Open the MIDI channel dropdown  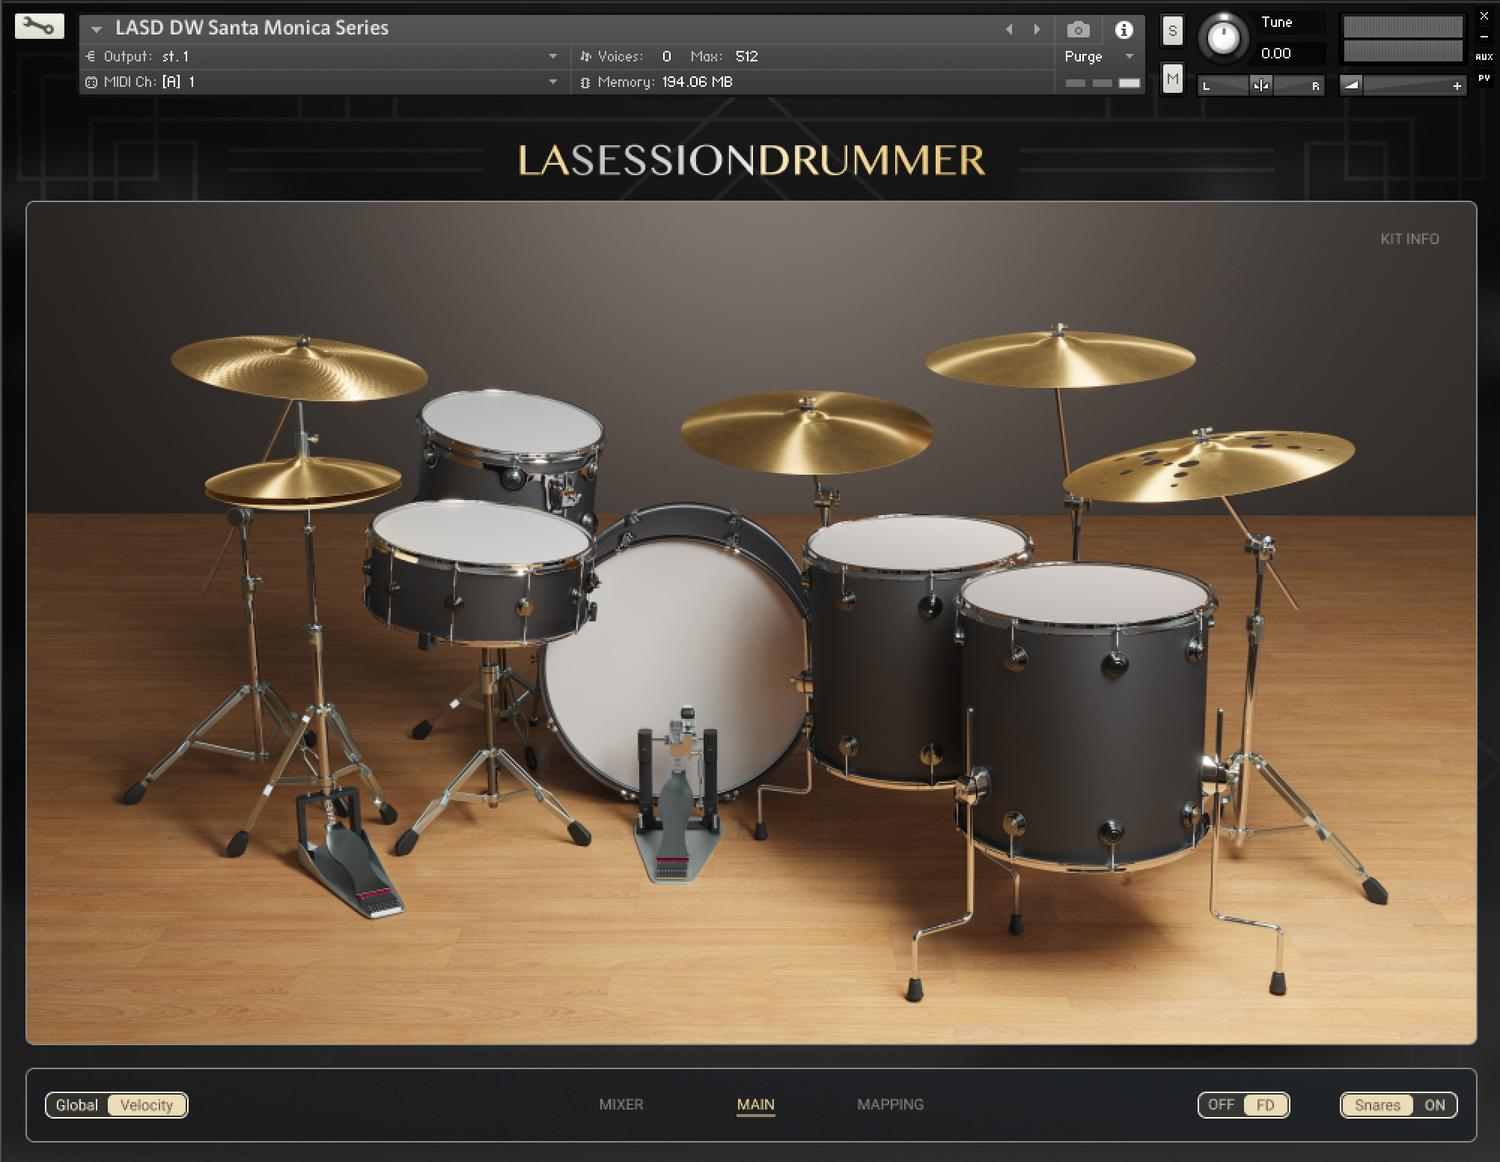[553, 82]
